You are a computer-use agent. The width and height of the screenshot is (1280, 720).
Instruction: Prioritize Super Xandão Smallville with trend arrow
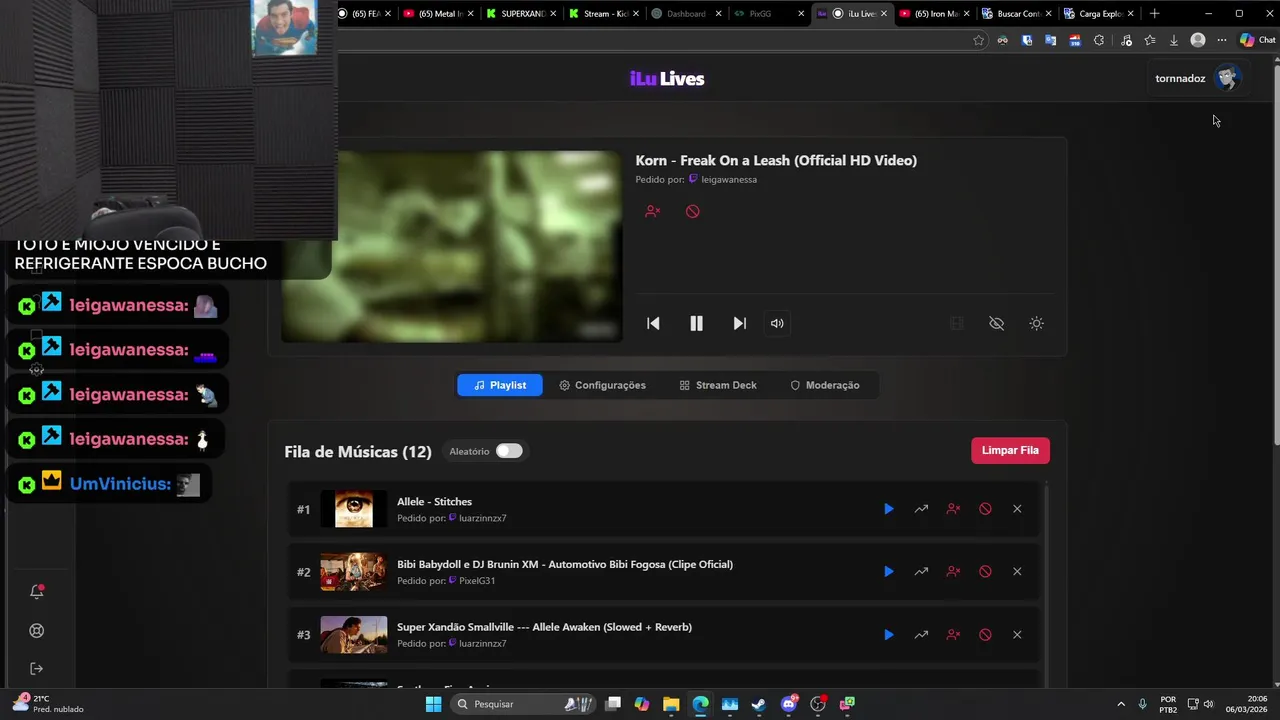click(x=921, y=635)
